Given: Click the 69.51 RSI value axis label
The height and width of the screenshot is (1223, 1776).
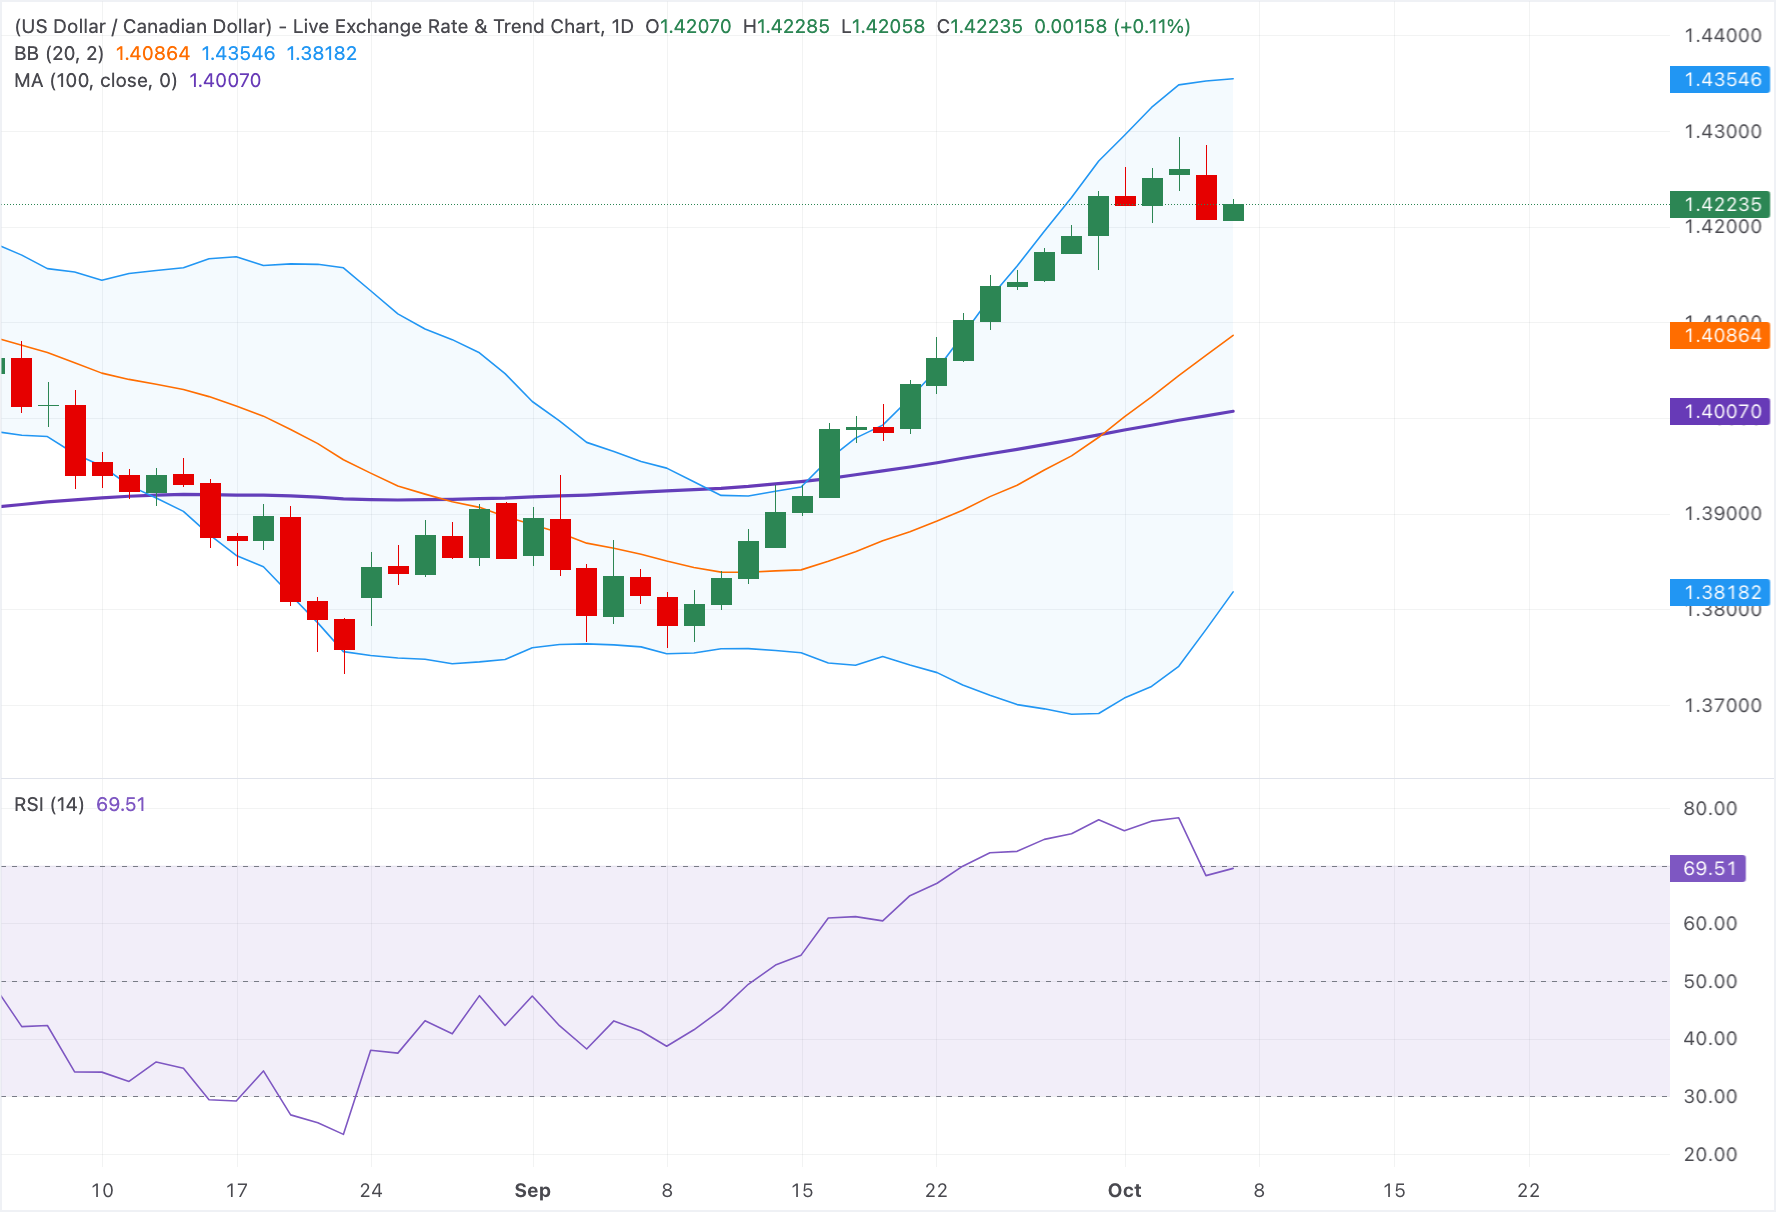Looking at the screenshot, I should (1708, 868).
